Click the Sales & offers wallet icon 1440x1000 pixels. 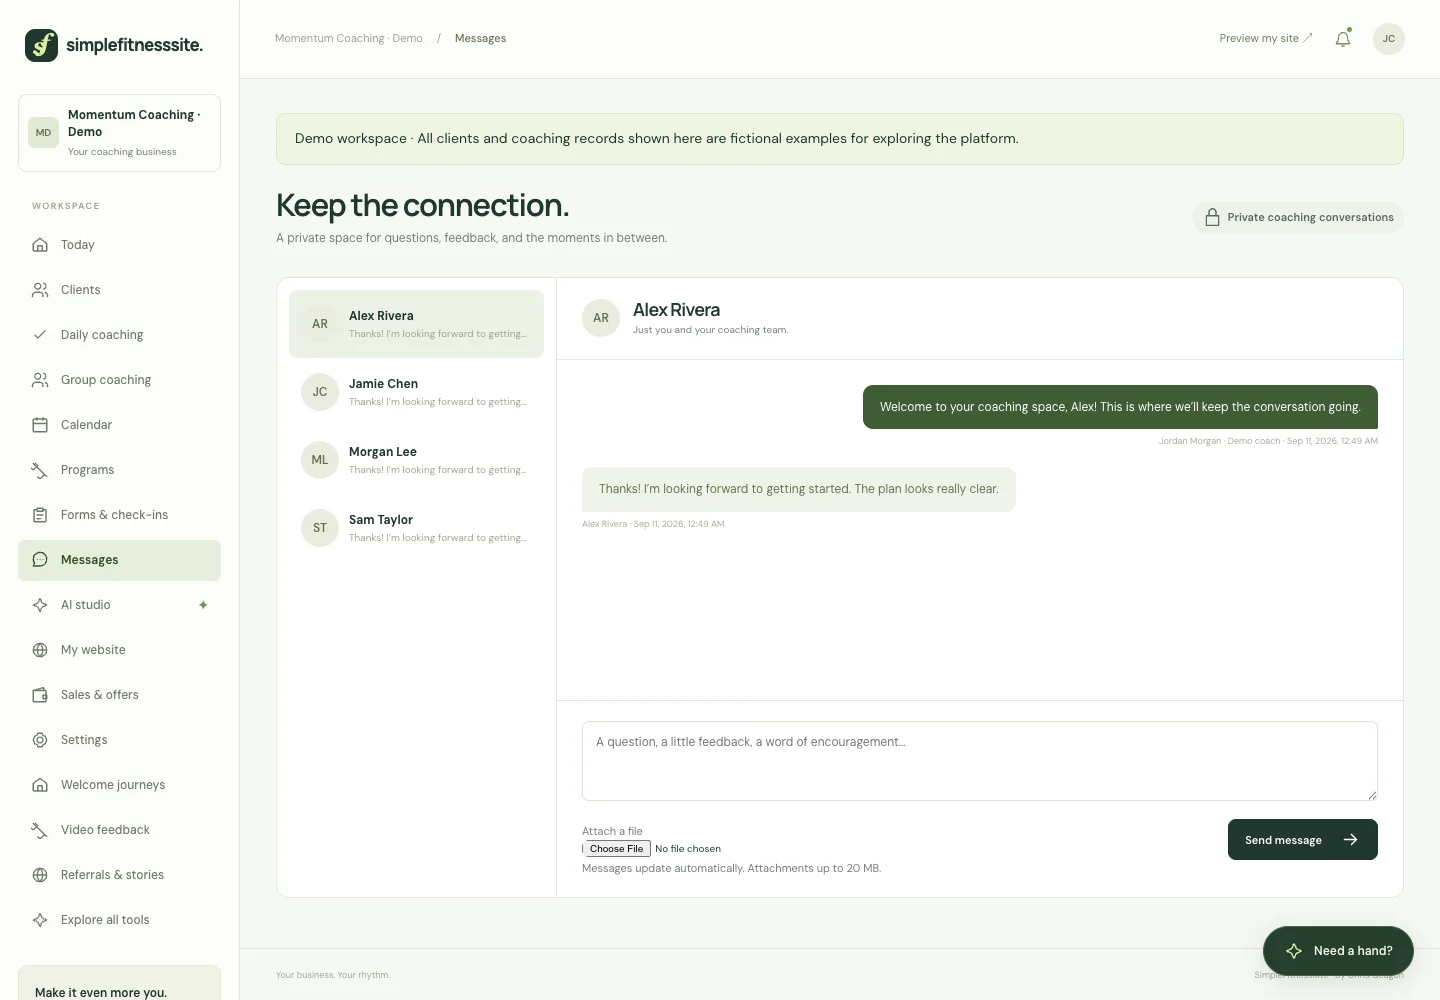pyautogui.click(x=40, y=695)
